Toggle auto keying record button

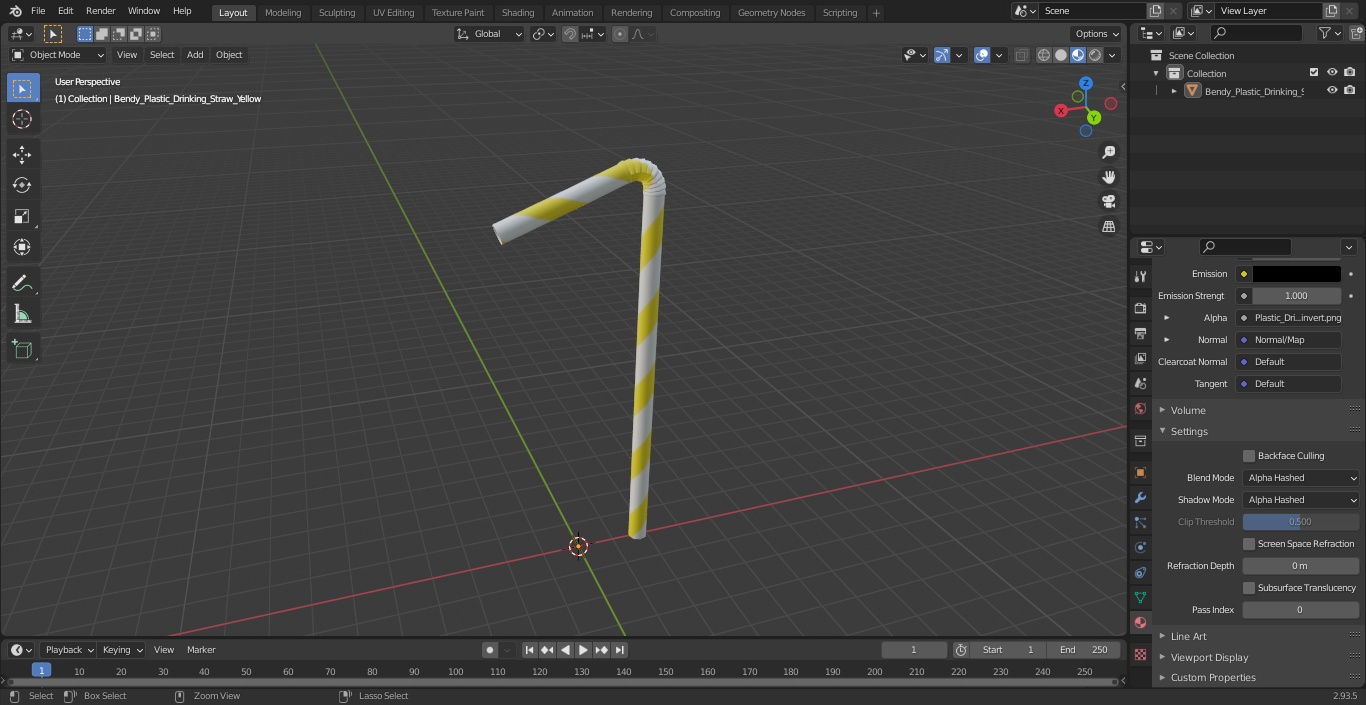coord(489,650)
